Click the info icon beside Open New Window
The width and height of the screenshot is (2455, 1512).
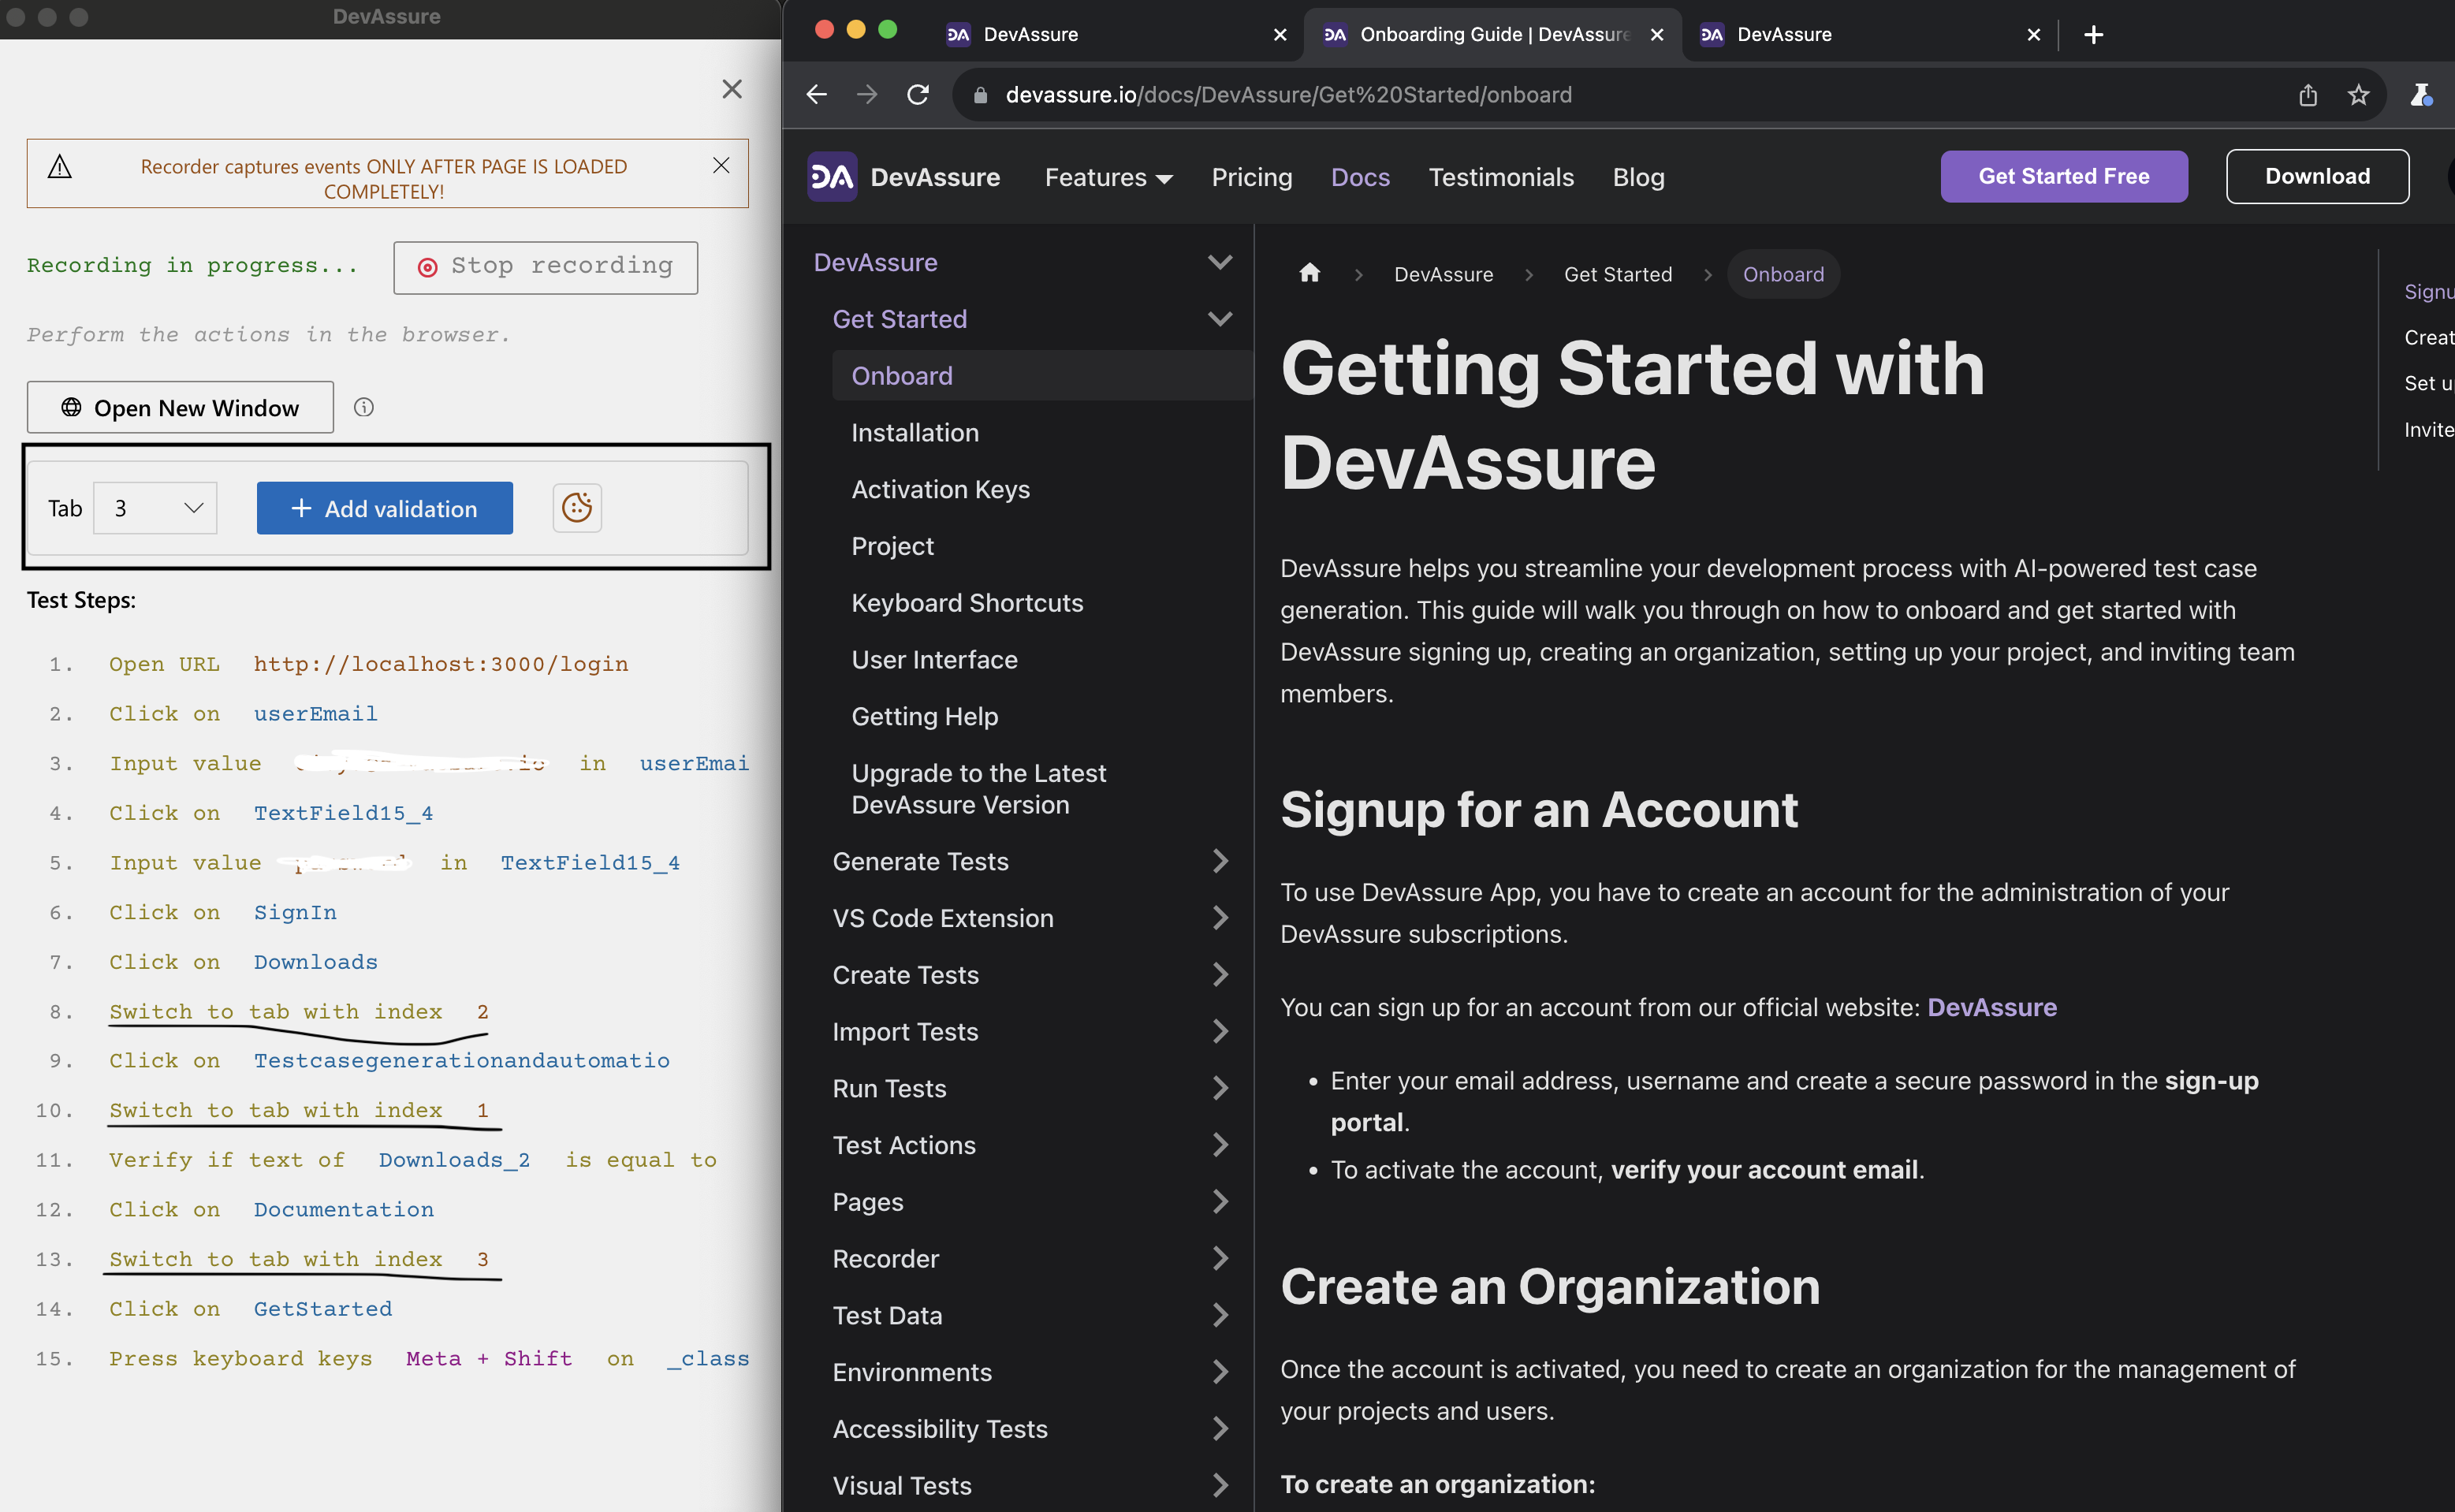coord(364,407)
